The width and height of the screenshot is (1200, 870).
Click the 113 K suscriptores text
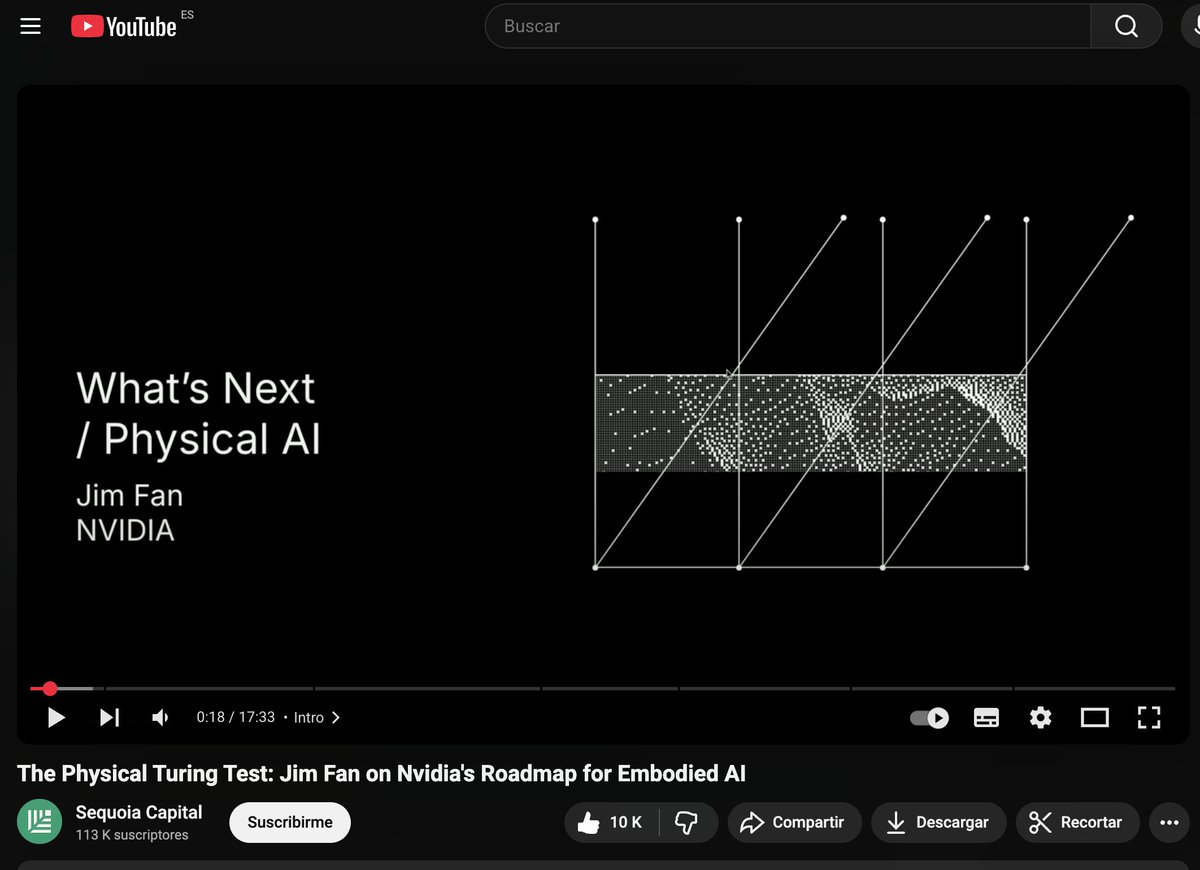131,834
